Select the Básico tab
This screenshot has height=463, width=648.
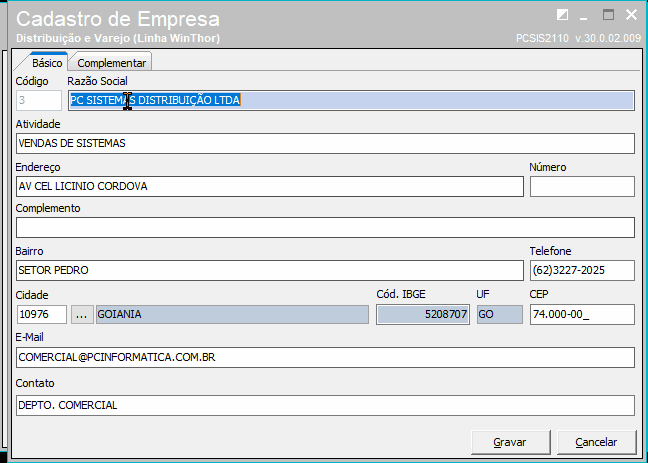(x=47, y=63)
